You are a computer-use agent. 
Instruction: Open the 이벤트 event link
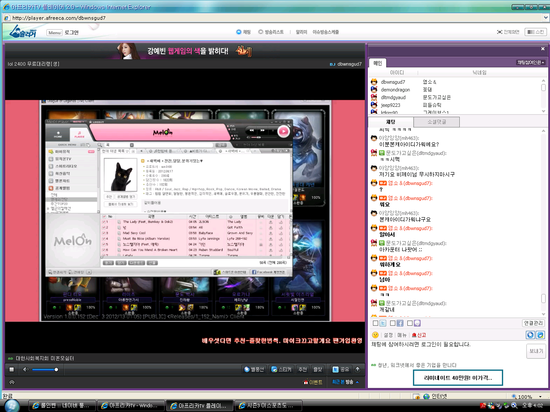point(313,382)
